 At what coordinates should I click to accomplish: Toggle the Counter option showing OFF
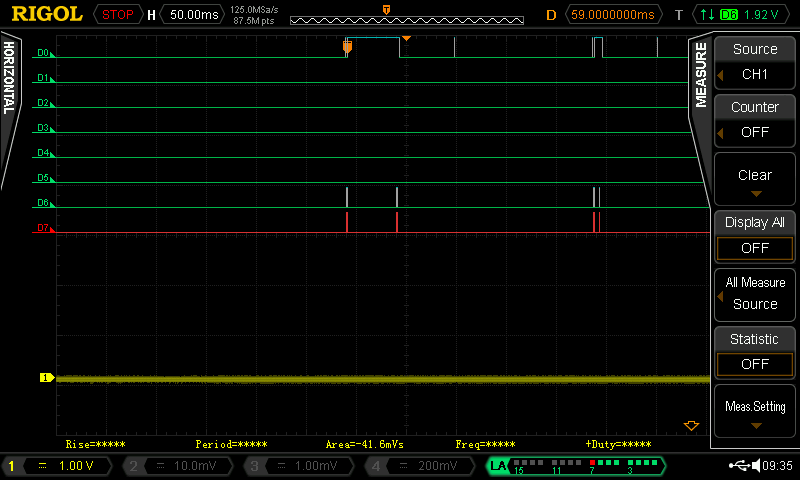tap(755, 120)
